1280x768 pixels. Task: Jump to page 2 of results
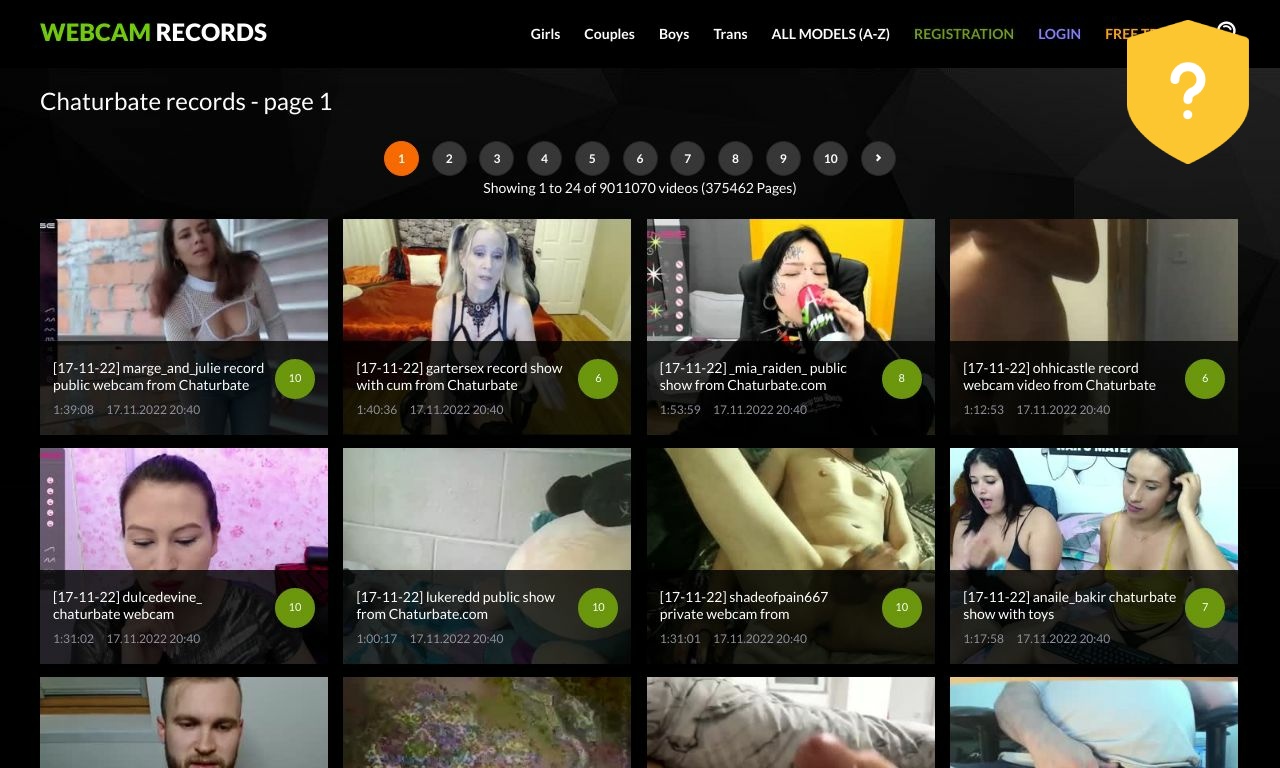(x=449, y=158)
